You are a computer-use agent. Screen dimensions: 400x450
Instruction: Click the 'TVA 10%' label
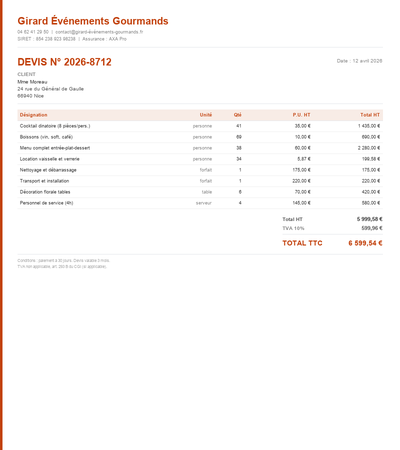click(x=293, y=228)
